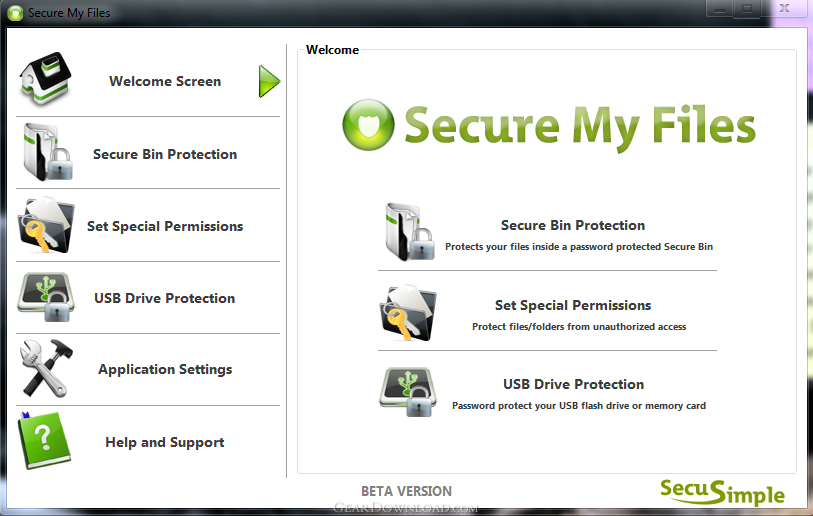Click the Secure My Files title bar icon
813x516 pixels.
[x=15, y=13]
